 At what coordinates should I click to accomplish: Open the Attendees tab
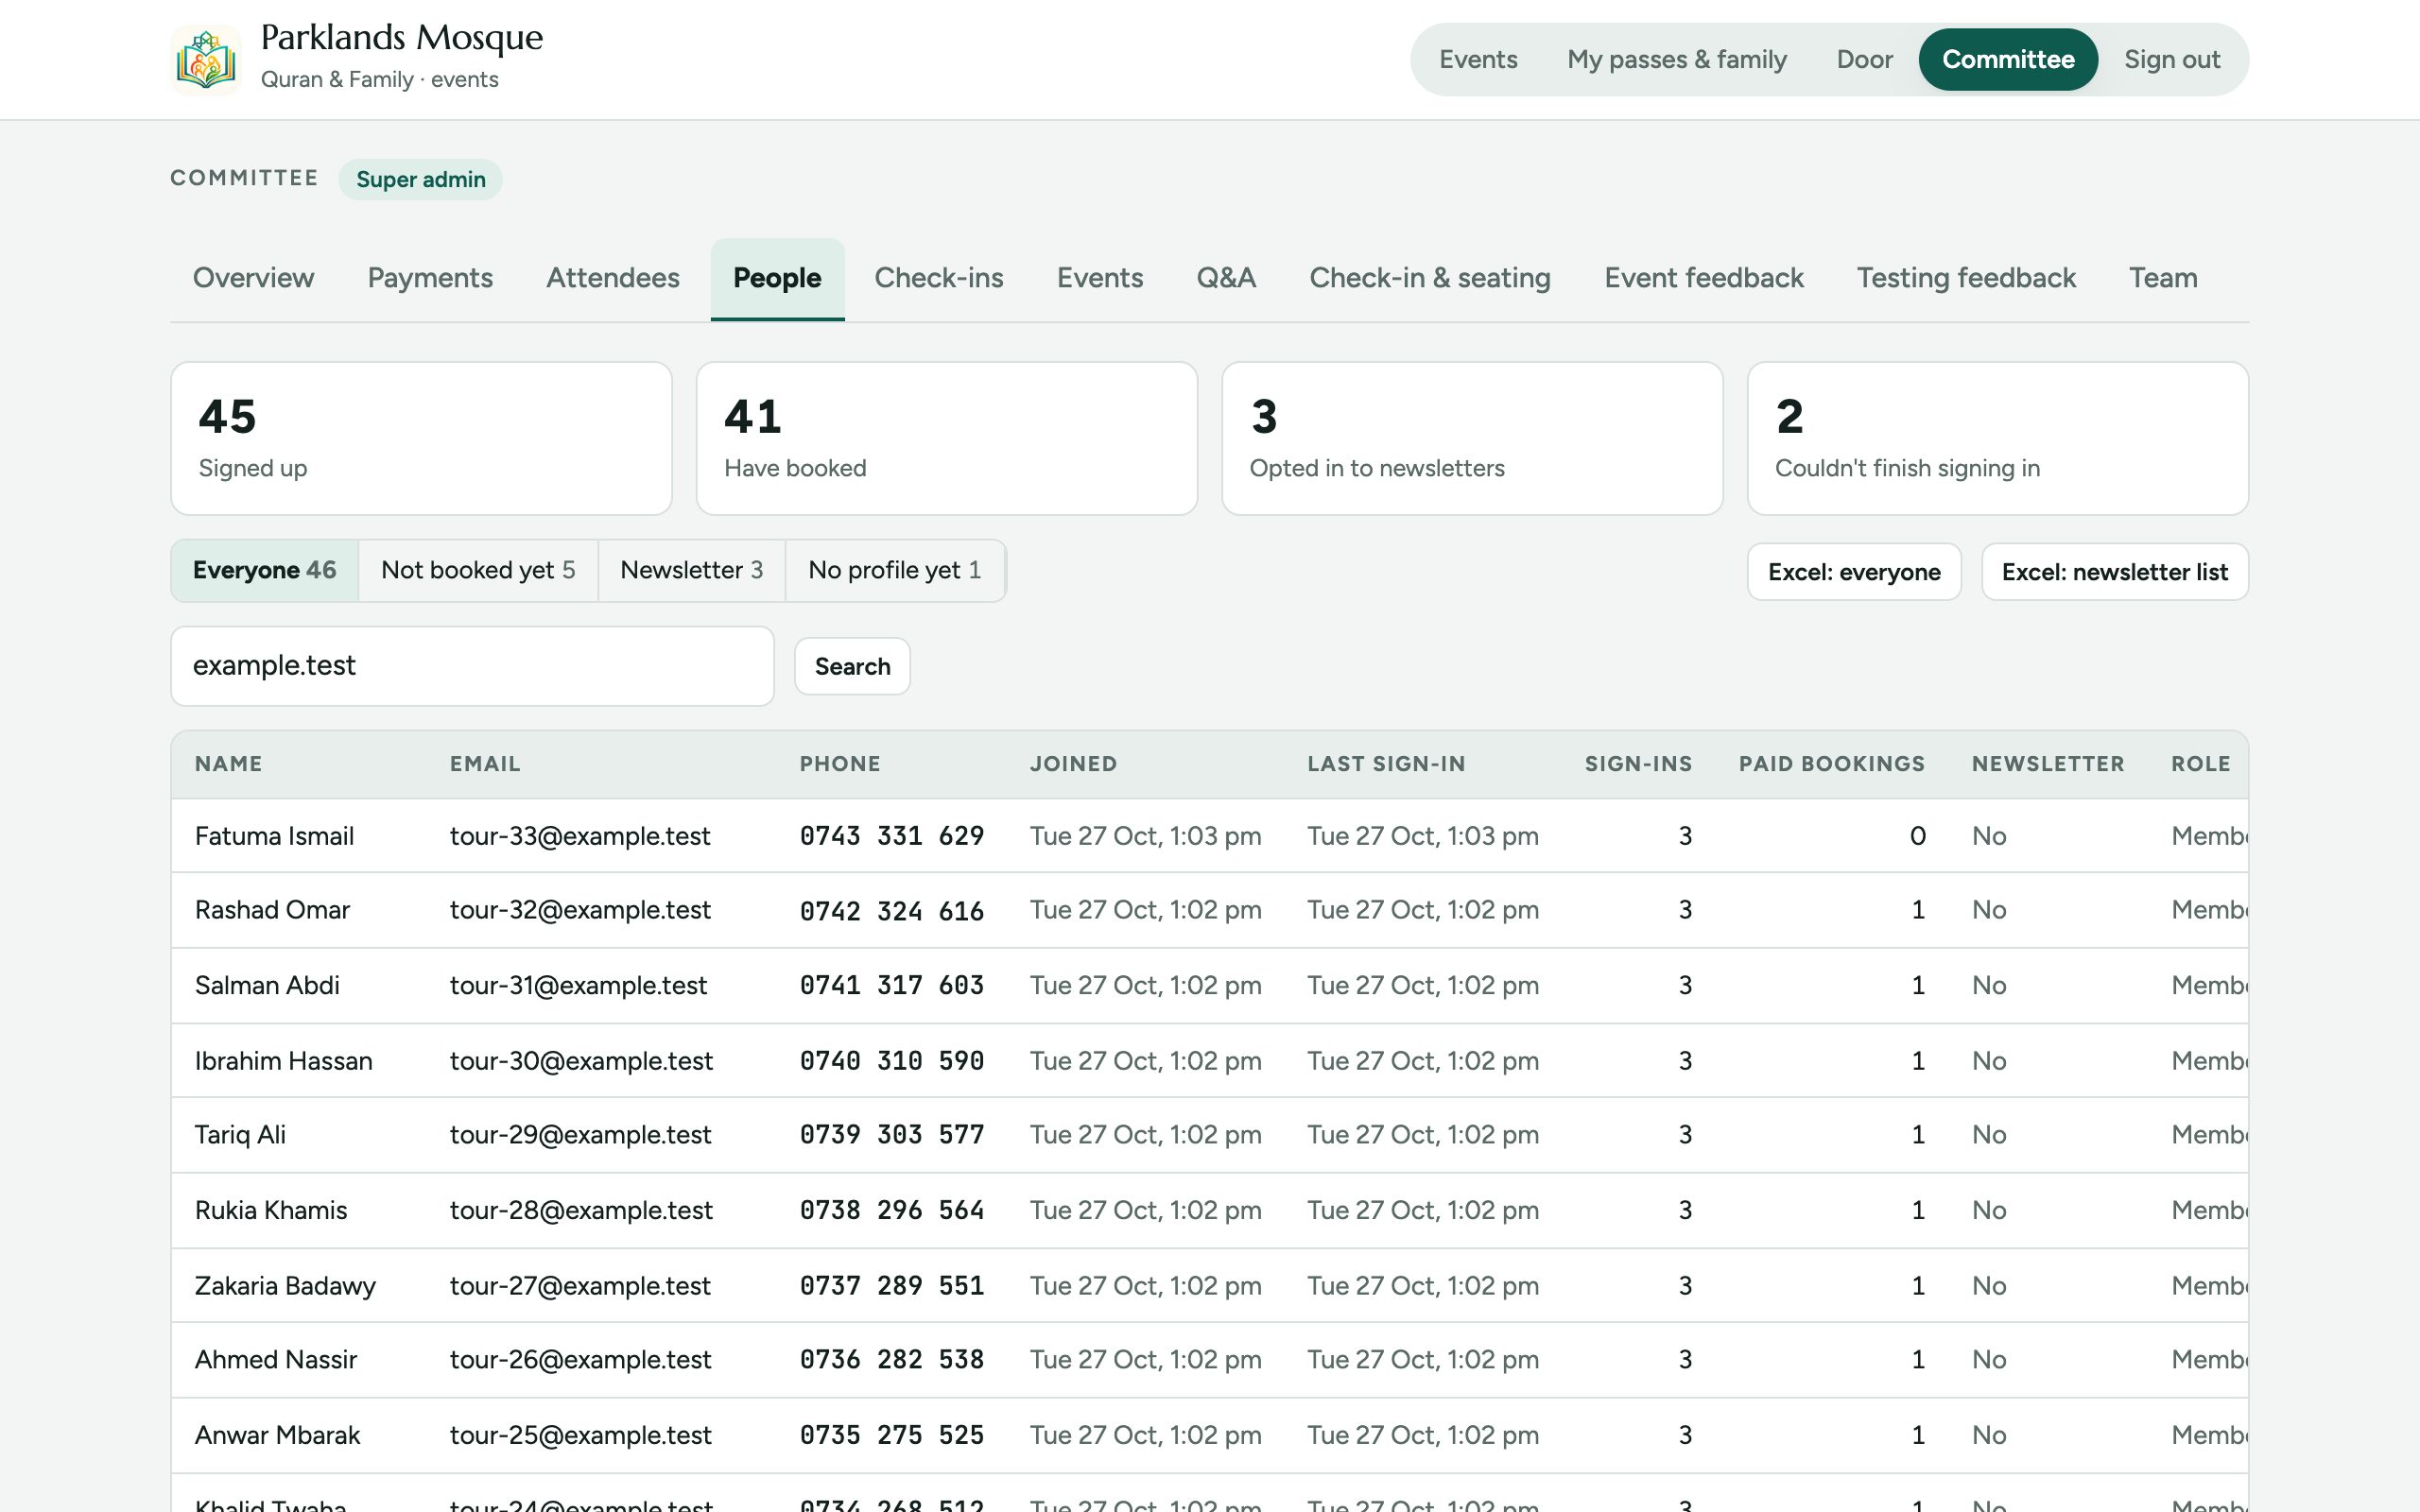click(613, 278)
